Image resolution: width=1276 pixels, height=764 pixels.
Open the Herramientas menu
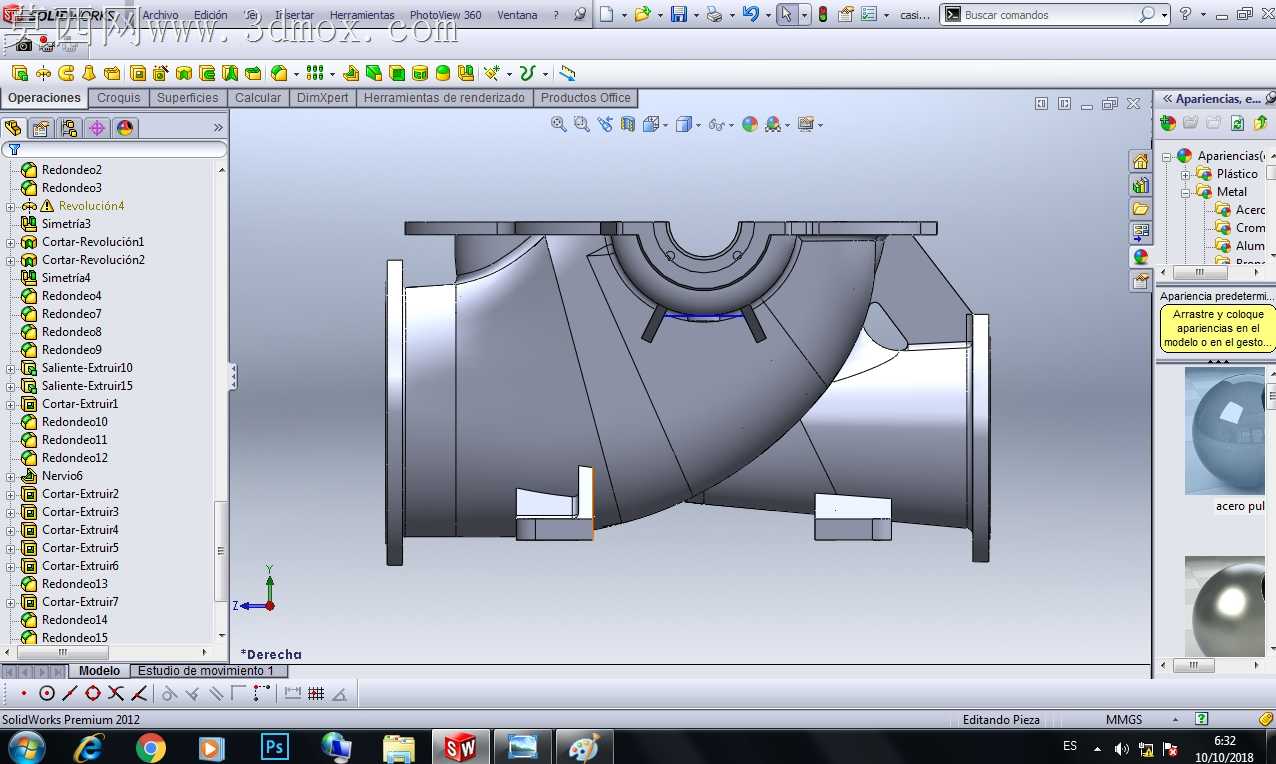pyautogui.click(x=362, y=15)
